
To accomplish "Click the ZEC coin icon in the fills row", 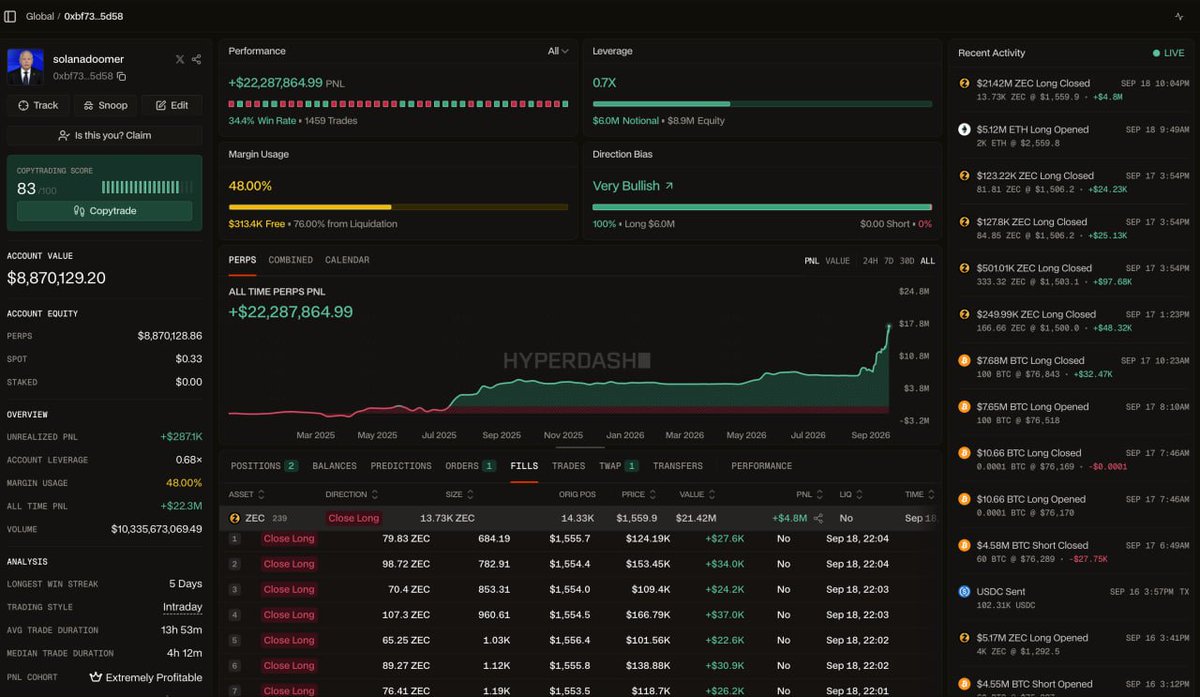I will (x=235, y=518).
